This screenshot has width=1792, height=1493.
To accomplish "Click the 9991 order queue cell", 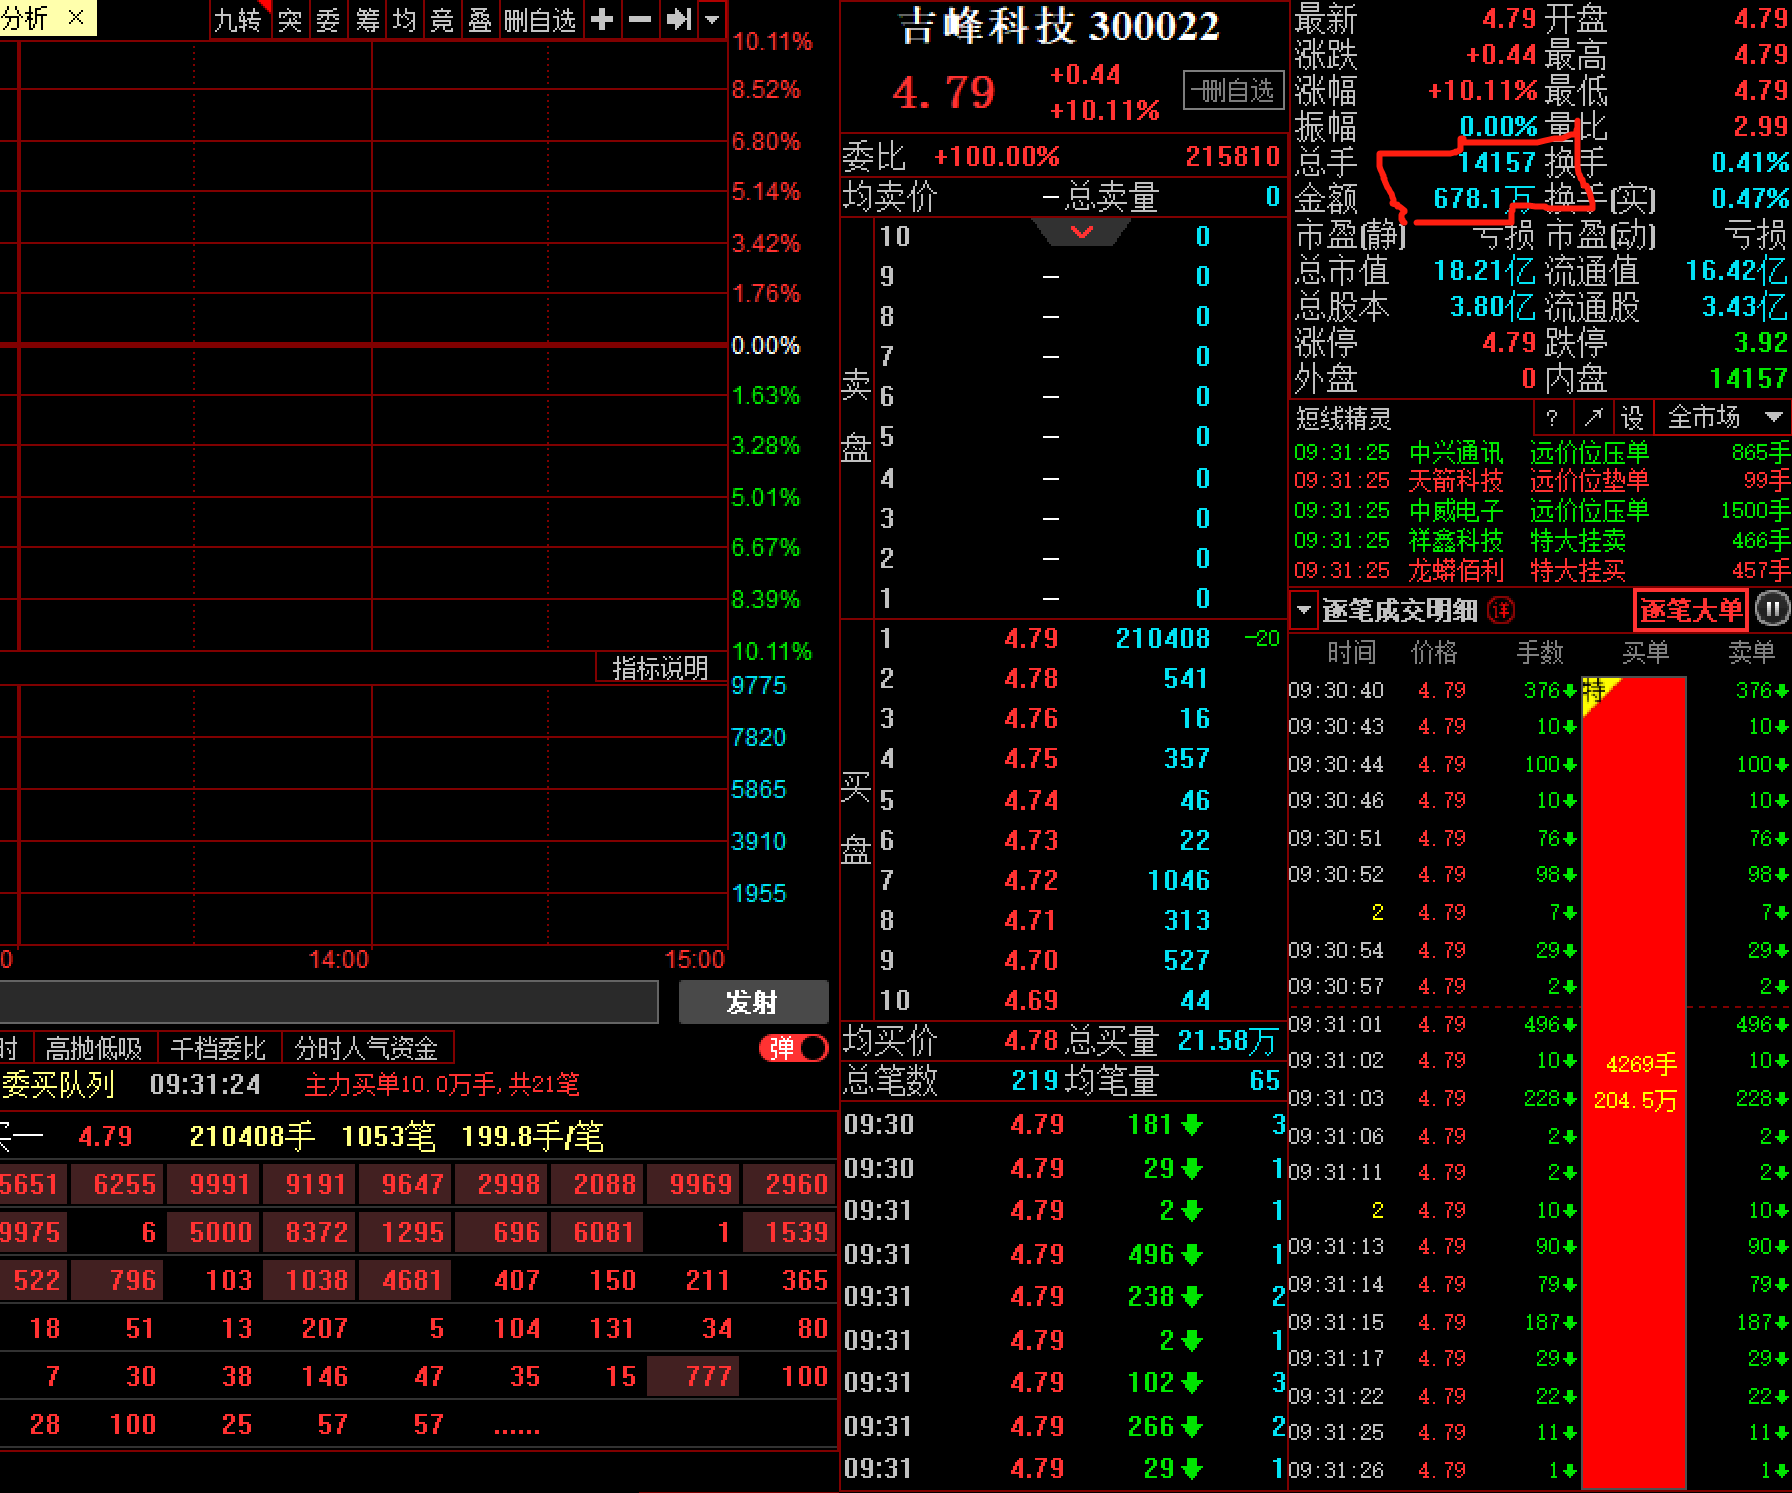I will pos(212,1184).
